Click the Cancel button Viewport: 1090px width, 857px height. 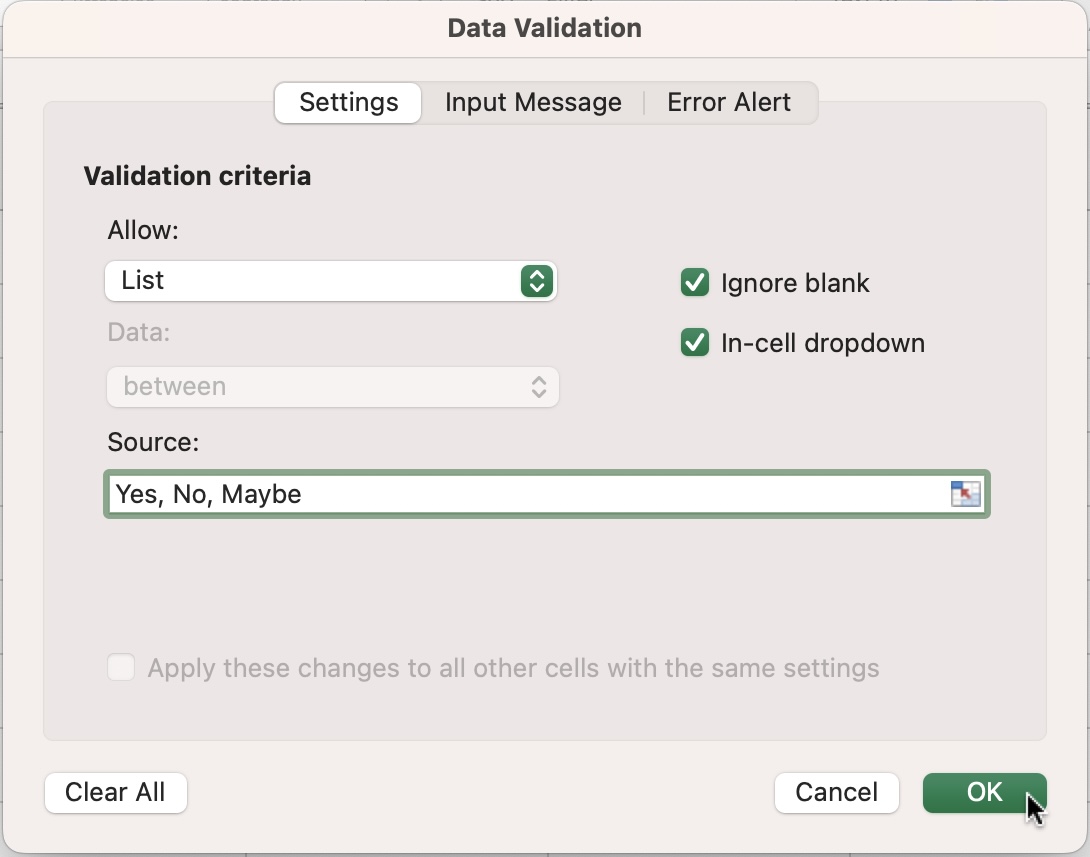(x=836, y=792)
